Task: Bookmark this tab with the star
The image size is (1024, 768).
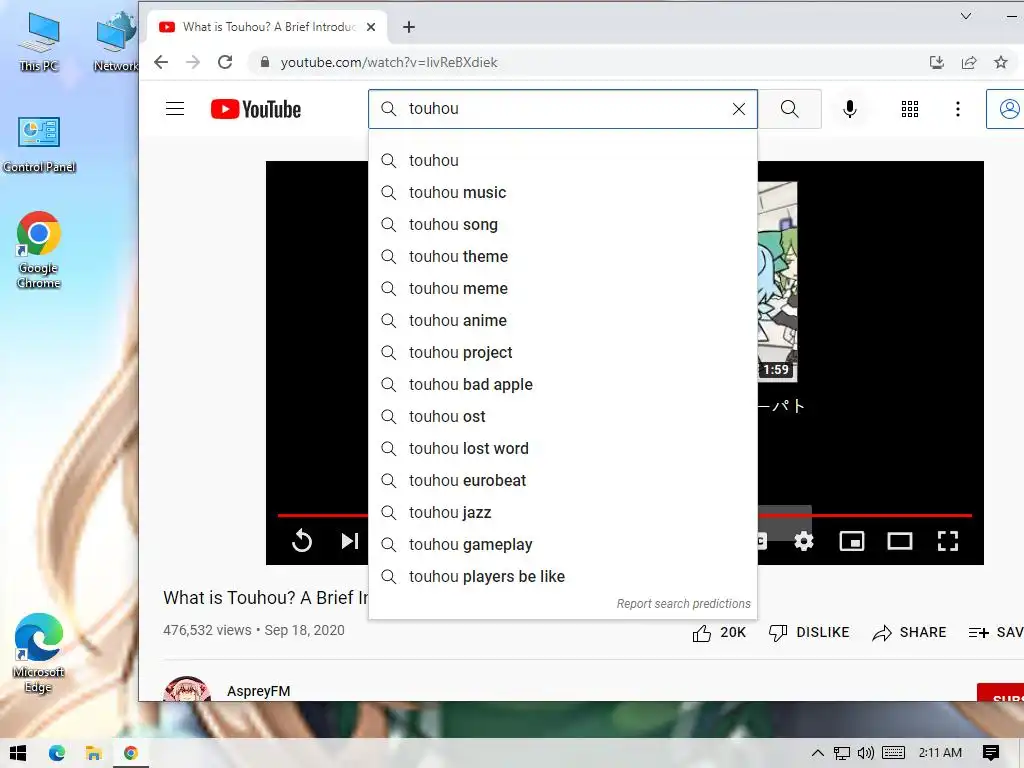Action: [1000, 62]
